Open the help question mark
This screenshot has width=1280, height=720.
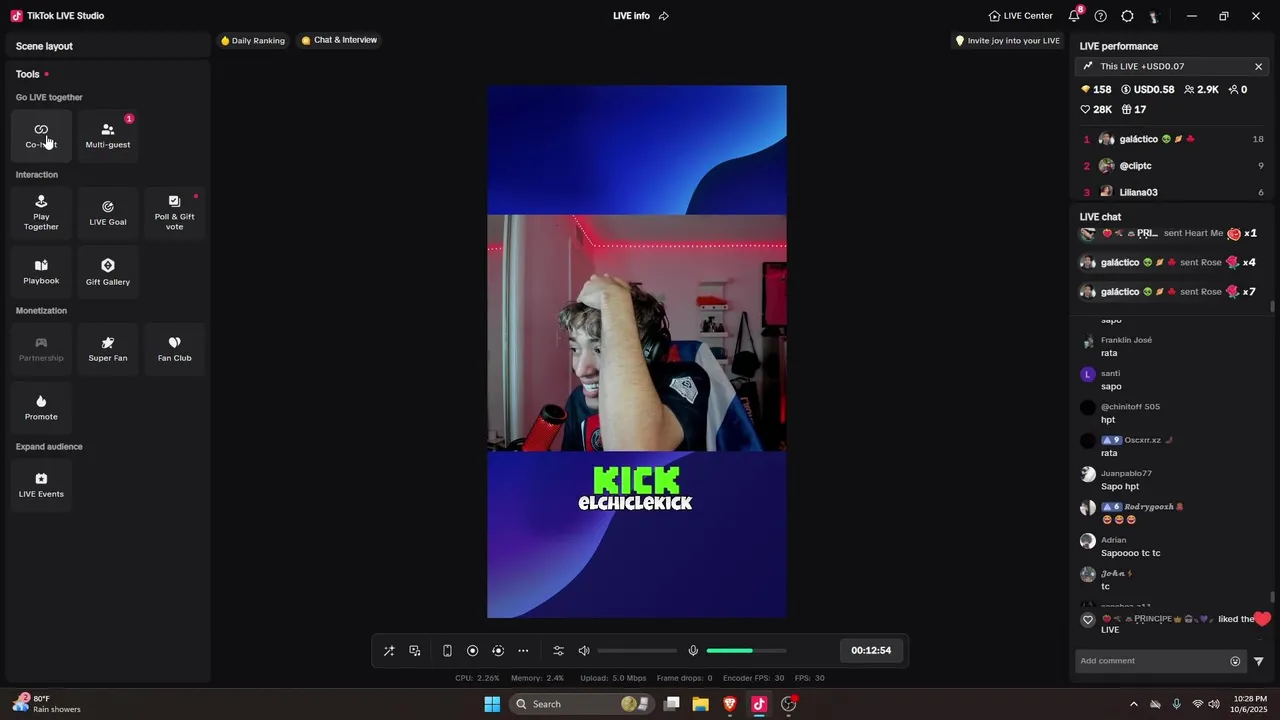(x=1101, y=16)
